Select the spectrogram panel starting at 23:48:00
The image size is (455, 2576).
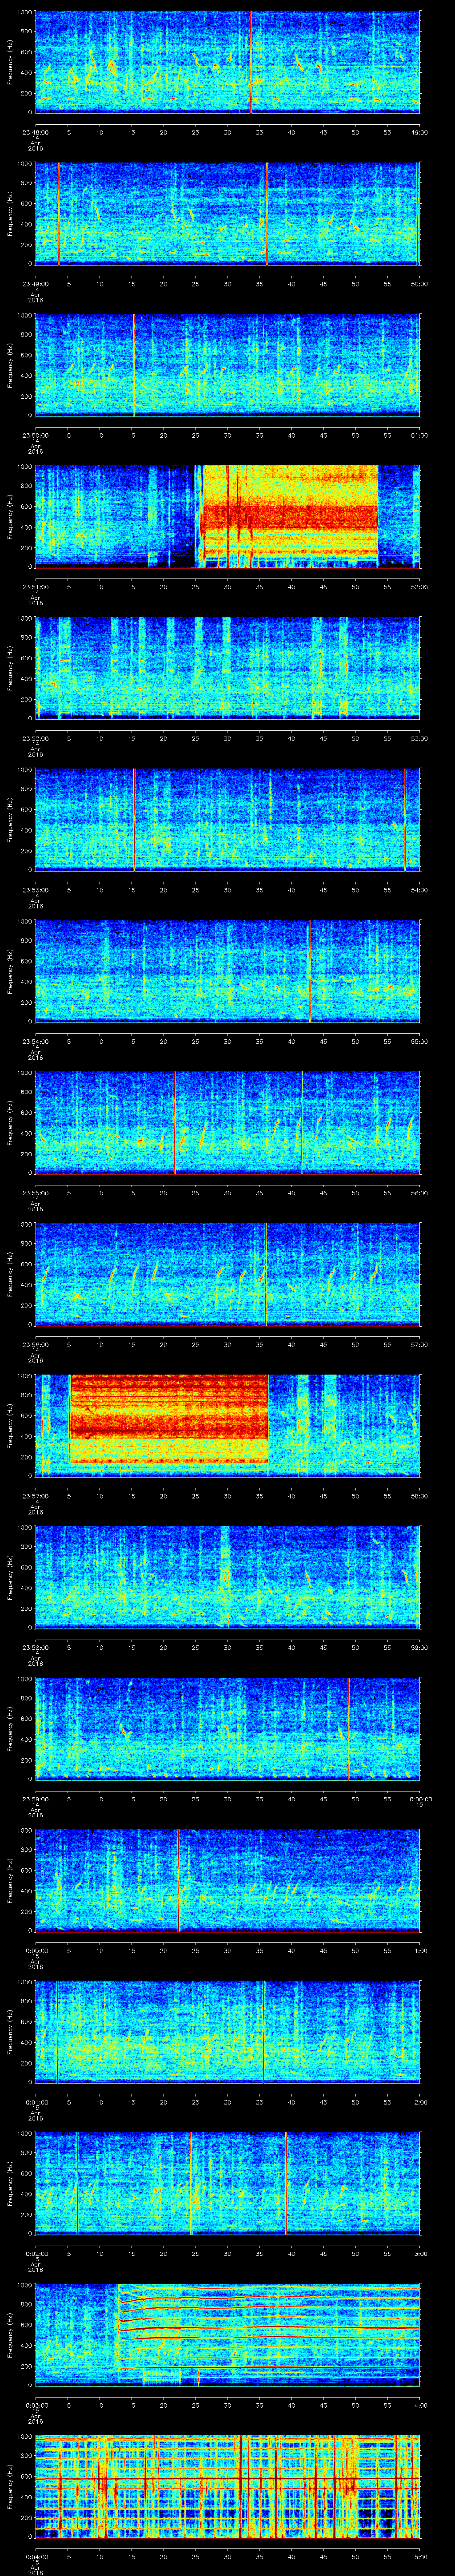point(228,62)
